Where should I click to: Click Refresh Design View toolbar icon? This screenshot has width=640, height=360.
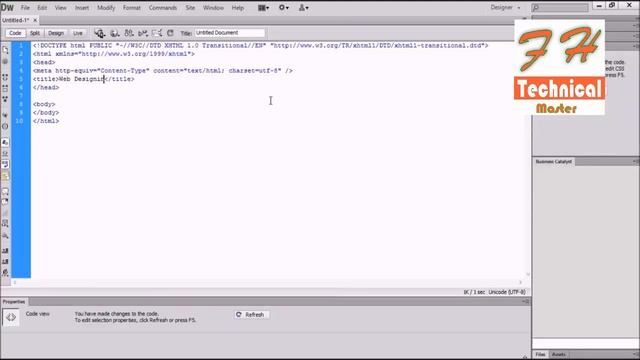pyautogui.click(x=170, y=33)
